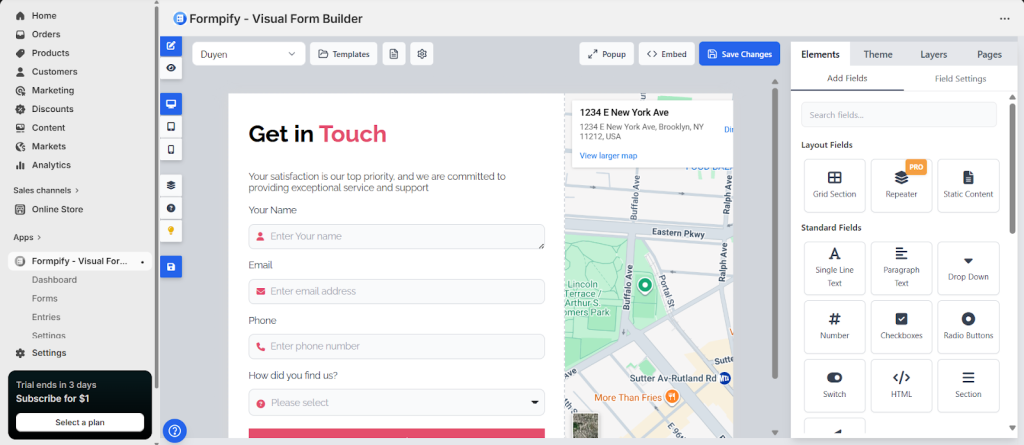
Task: Select the desktop preview icon
Action: pyautogui.click(x=171, y=104)
